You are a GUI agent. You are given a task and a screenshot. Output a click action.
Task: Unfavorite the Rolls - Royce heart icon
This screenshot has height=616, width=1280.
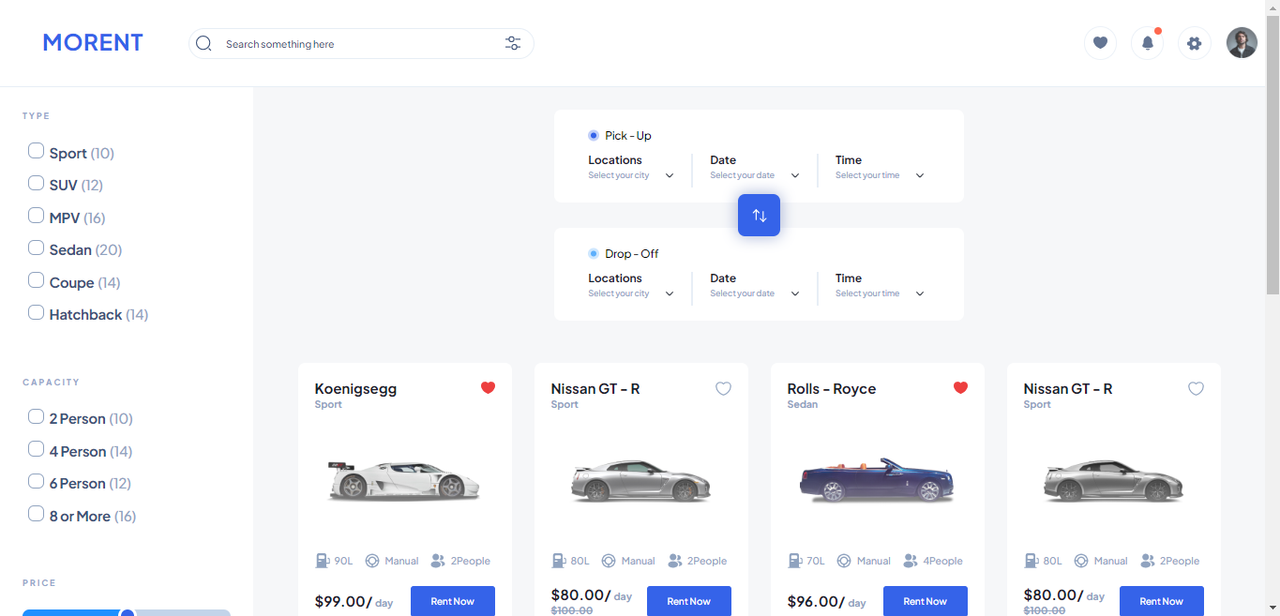coord(961,388)
